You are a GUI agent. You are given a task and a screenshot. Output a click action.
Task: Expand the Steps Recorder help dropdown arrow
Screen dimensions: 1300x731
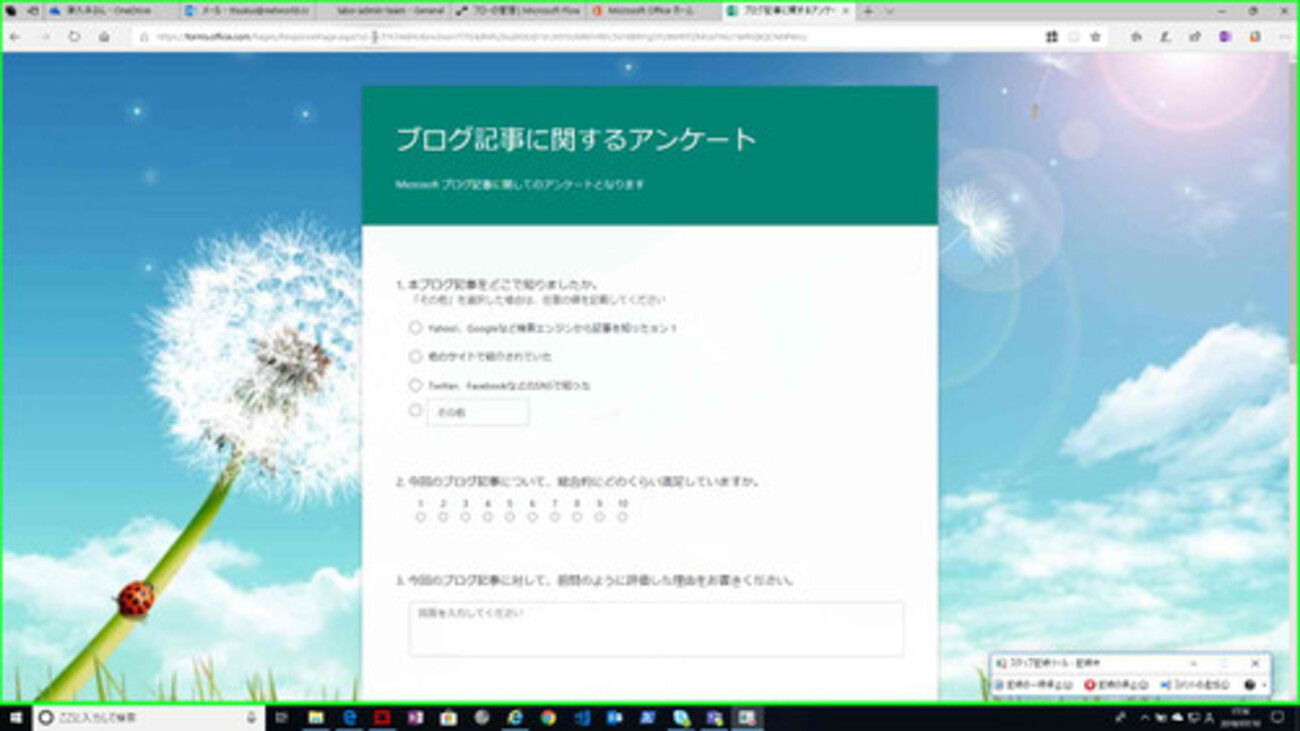(x=1264, y=685)
